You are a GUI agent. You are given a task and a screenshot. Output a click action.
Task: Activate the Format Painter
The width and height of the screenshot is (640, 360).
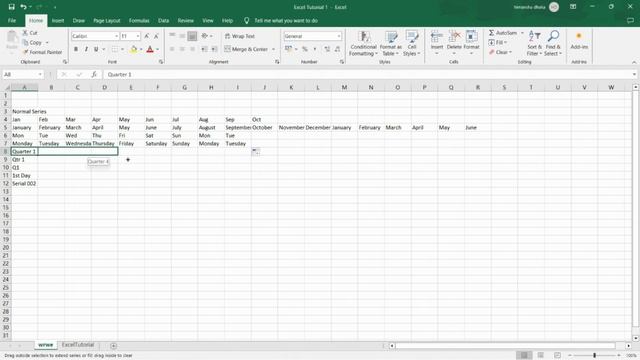click(x=42, y=52)
